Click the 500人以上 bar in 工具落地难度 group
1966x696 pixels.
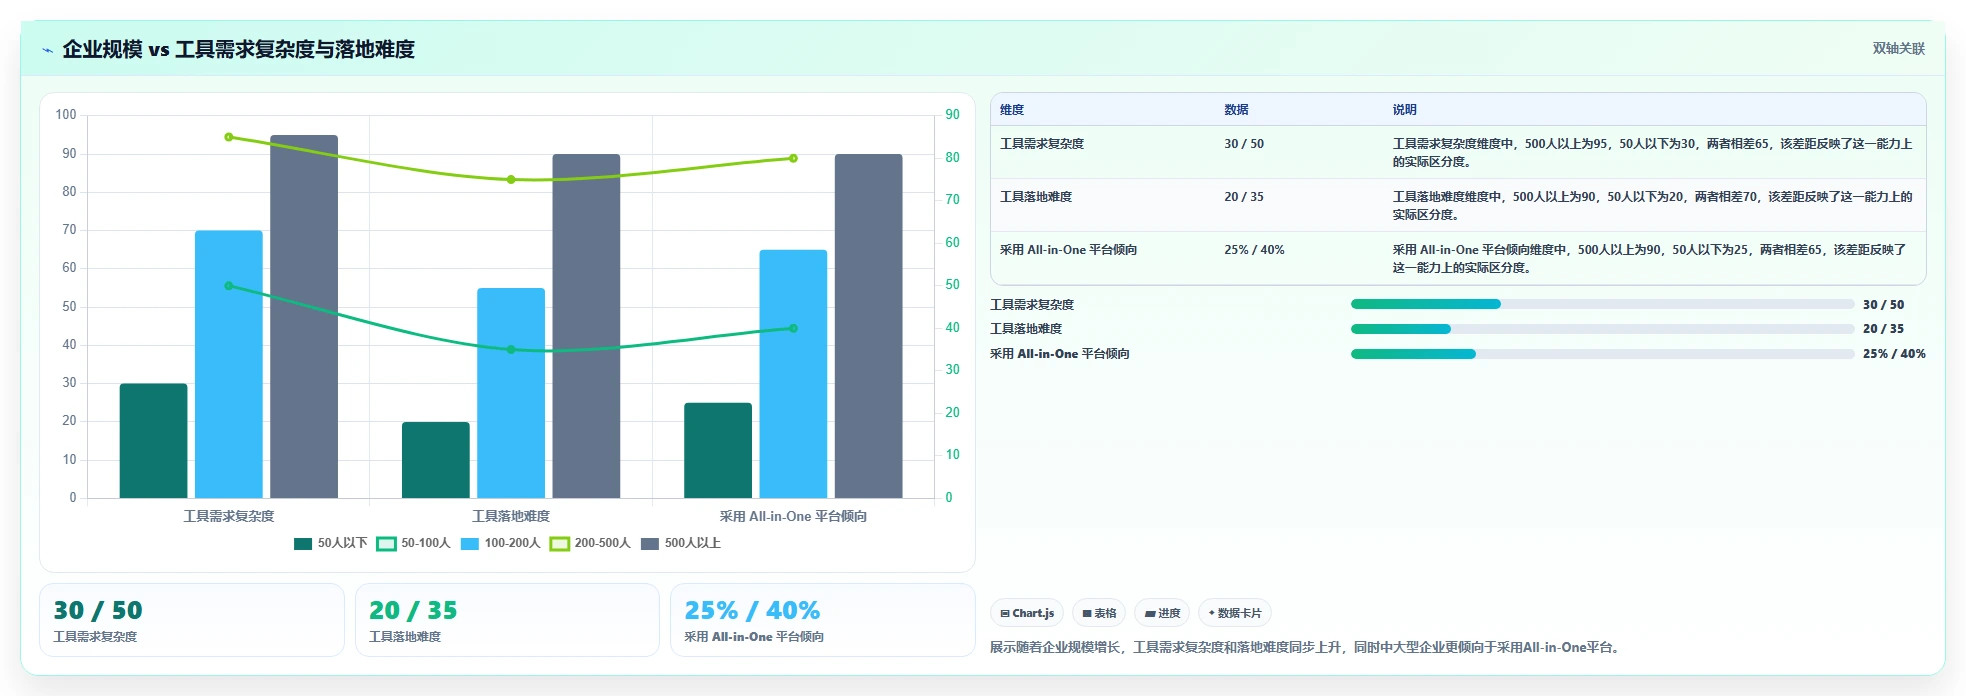click(586, 326)
